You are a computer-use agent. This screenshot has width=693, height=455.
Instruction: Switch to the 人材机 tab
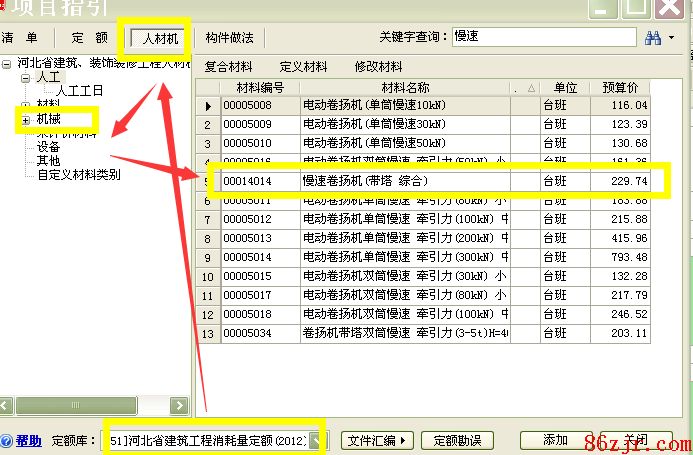(x=160, y=39)
